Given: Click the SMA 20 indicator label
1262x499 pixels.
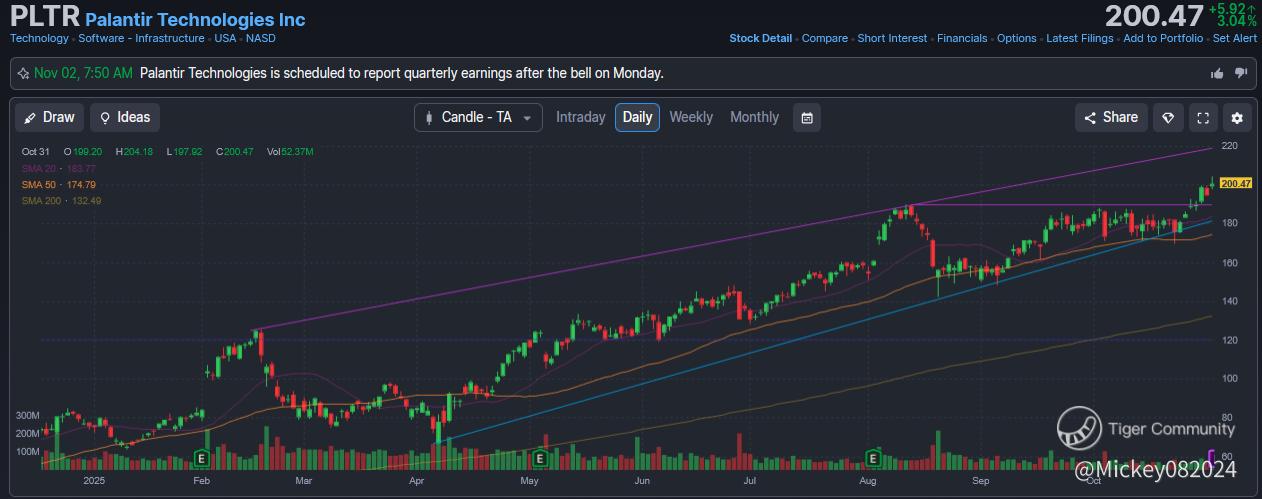Looking at the screenshot, I should (59, 168).
